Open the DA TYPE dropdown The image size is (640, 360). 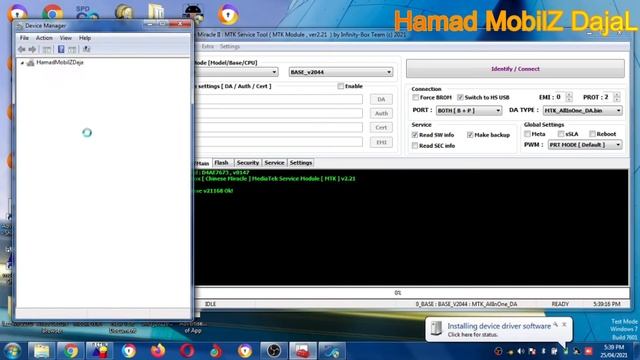582,111
